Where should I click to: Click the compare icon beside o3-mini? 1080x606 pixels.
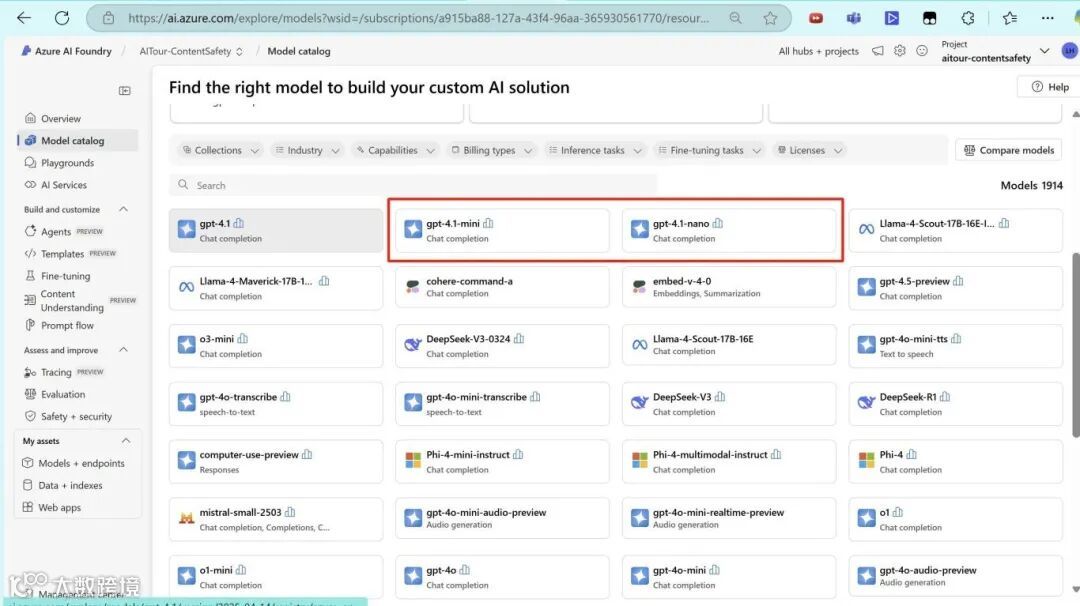[x=242, y=339]
